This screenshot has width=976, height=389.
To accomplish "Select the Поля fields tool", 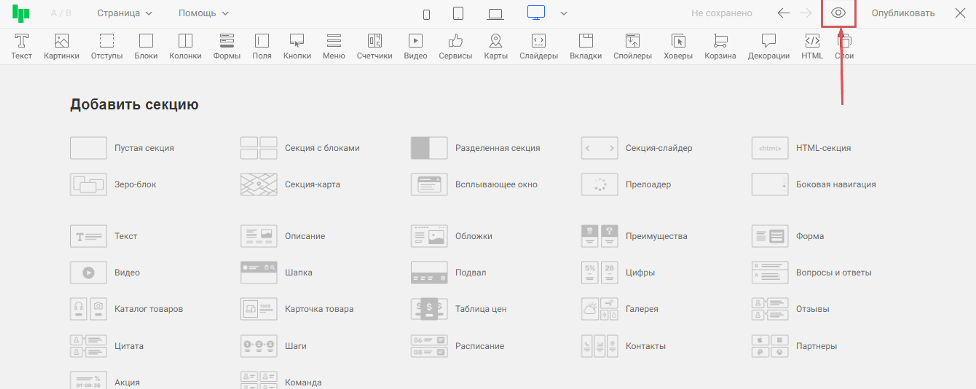I will pyautogui.click(x=262, y=47).
